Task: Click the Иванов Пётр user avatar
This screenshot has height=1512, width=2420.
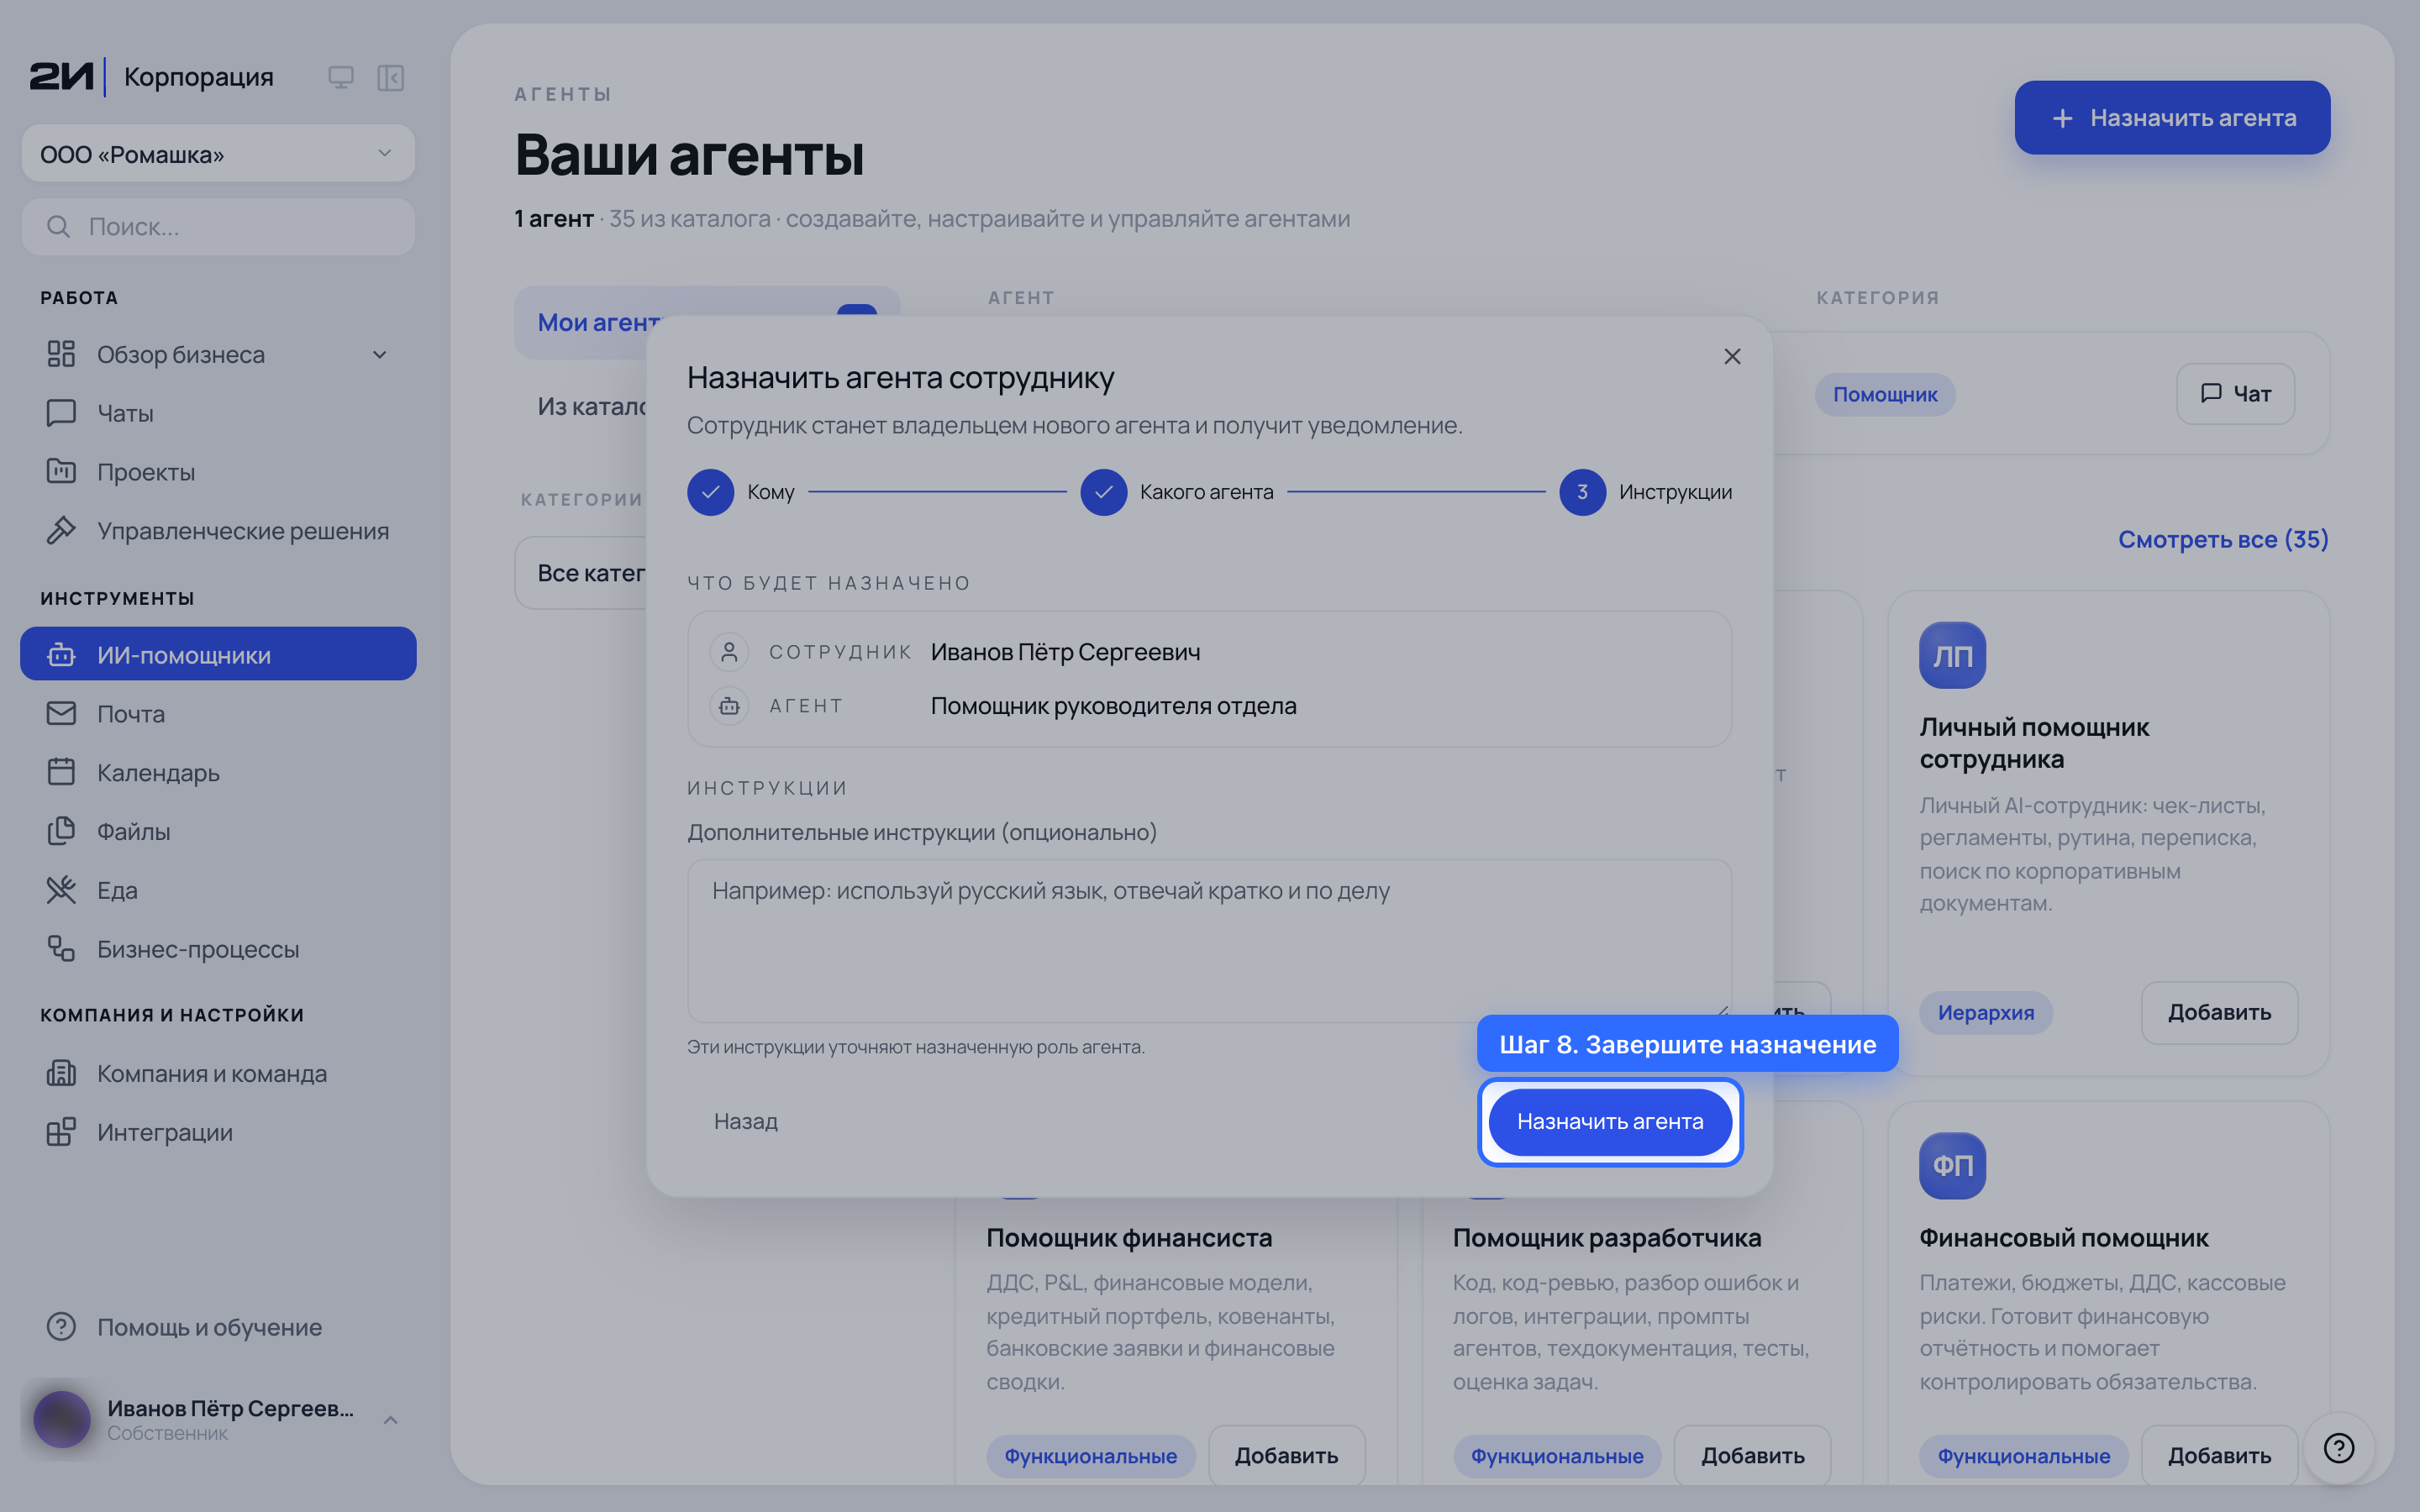Action: tap(62, 1419)
